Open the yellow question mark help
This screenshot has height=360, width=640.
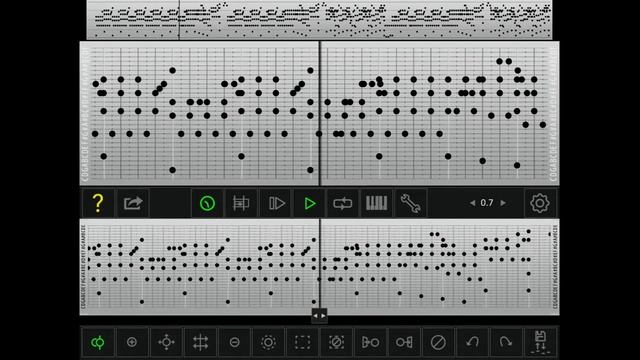[x=98, y=203]
